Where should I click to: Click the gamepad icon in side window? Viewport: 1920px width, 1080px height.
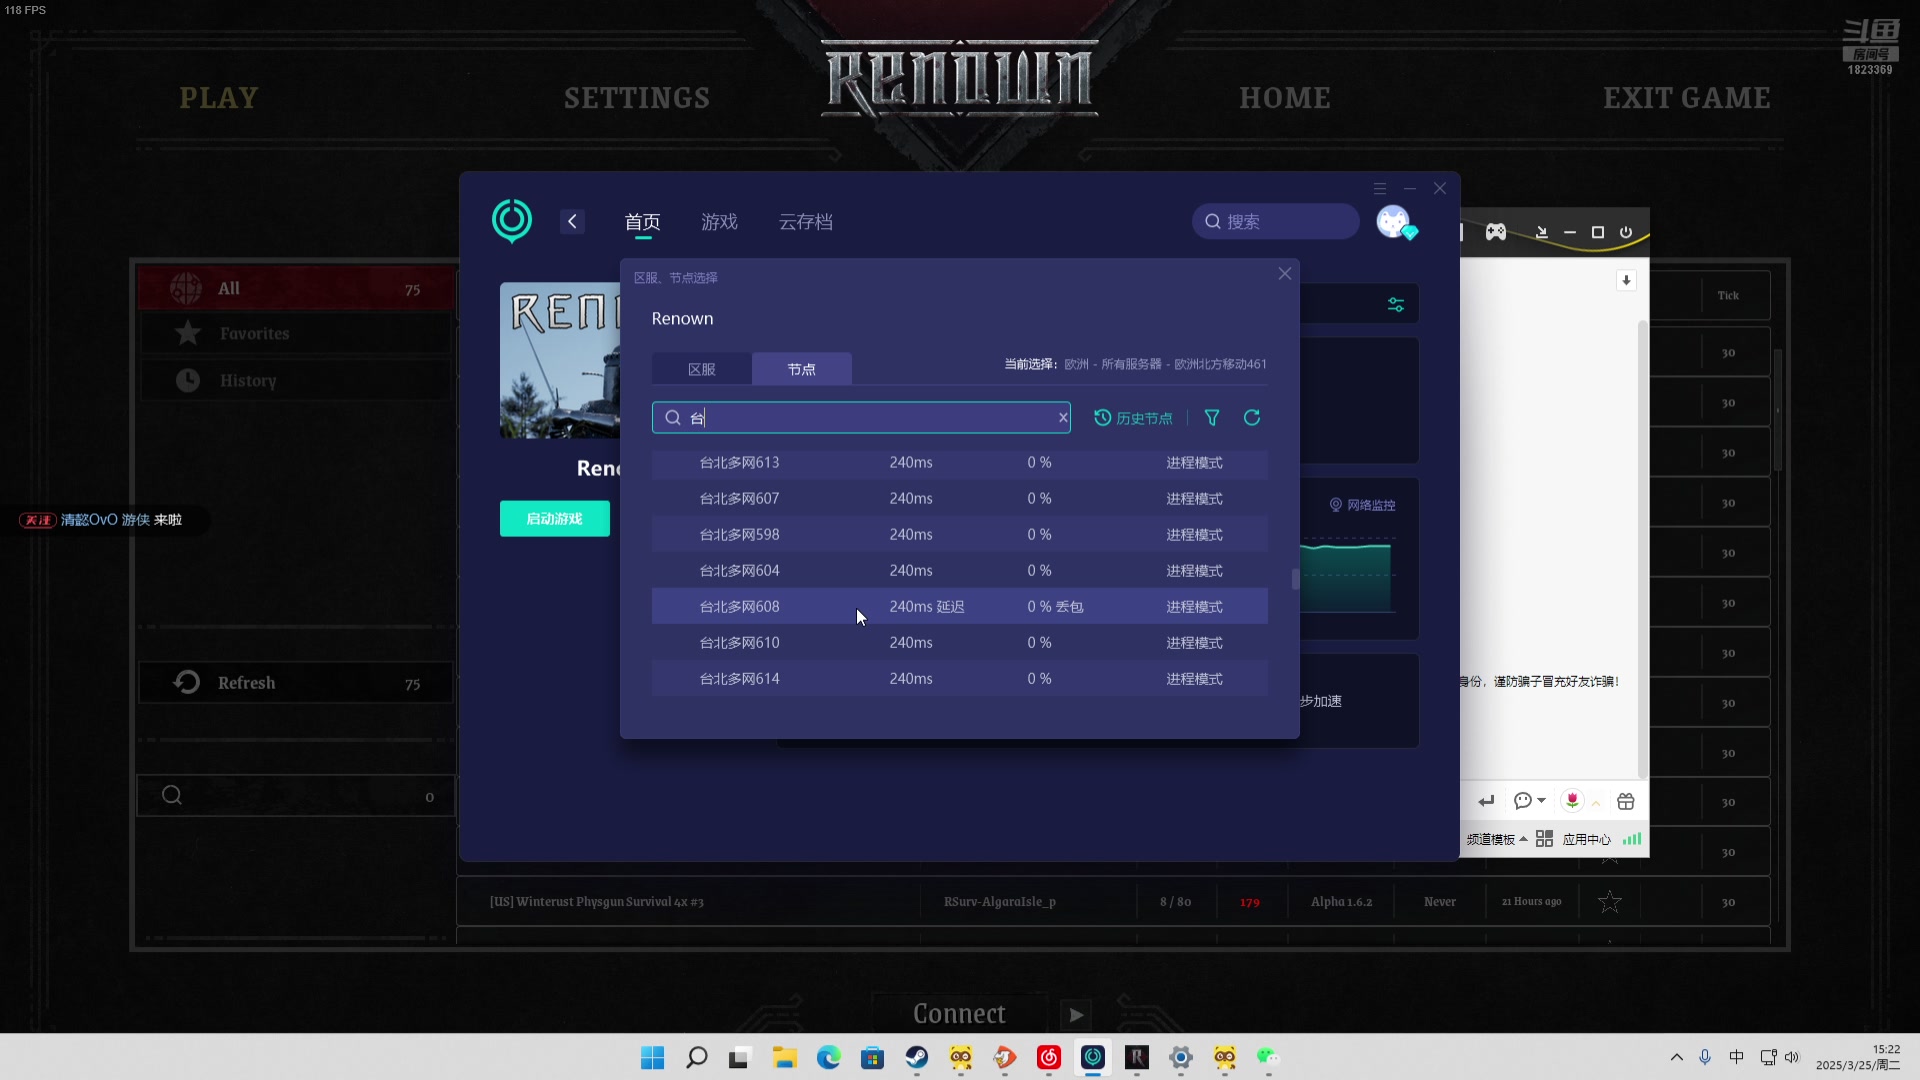(x=1496, y=232)
